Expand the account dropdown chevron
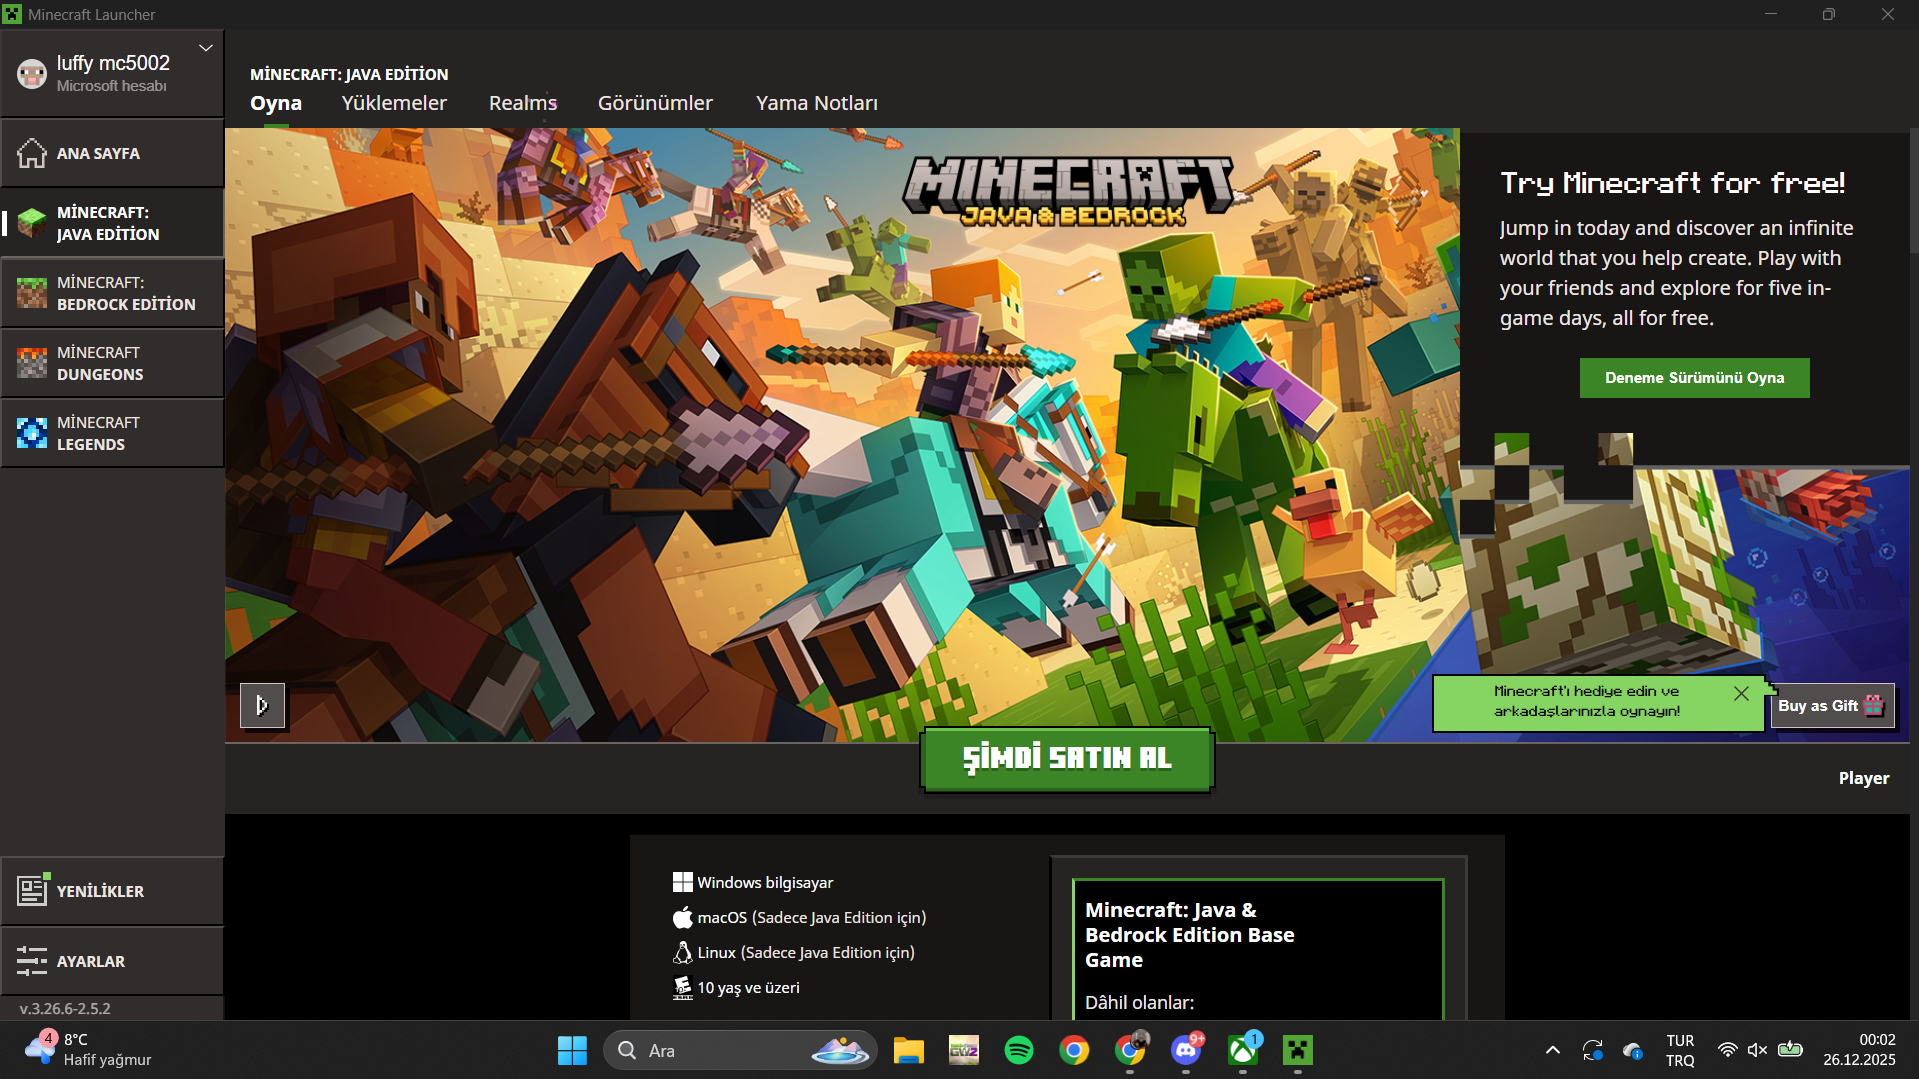 (206, 48)
